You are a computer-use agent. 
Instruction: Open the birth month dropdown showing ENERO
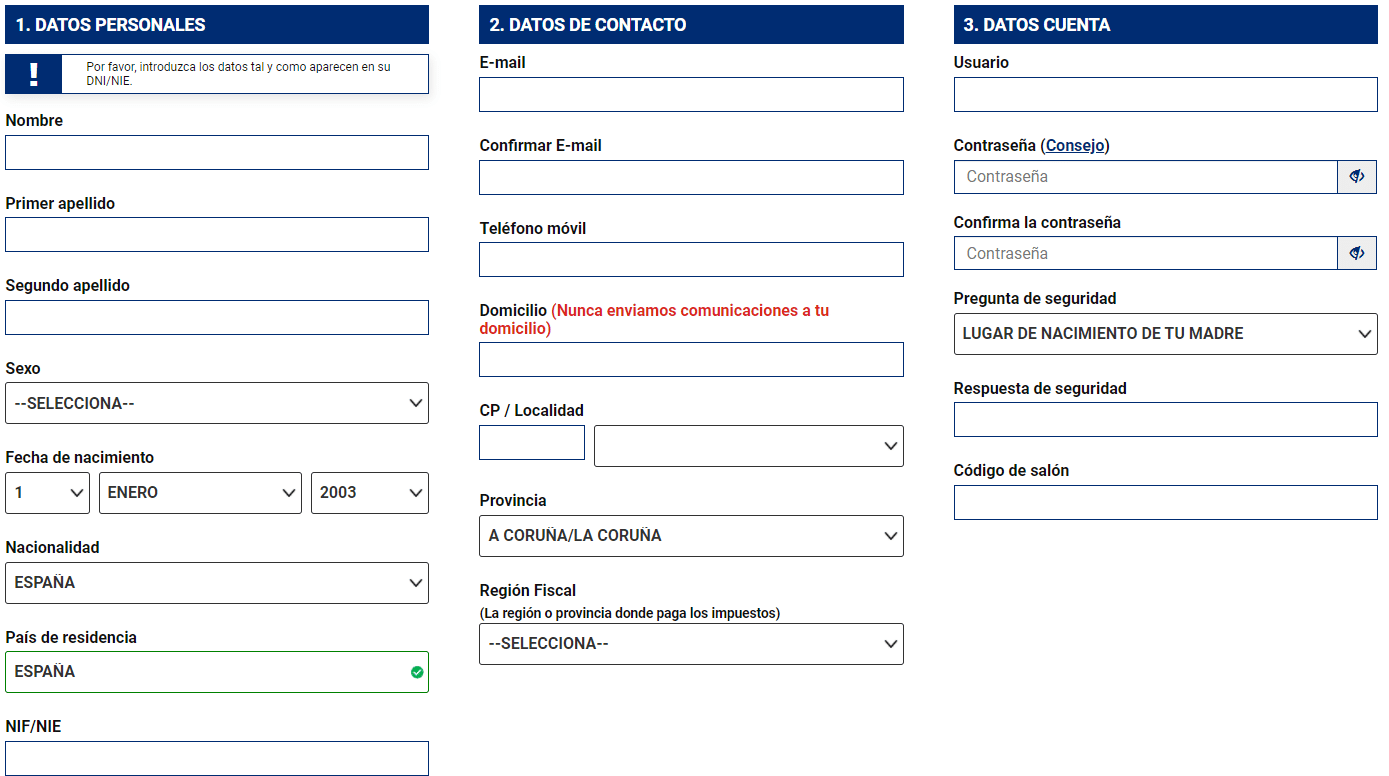200,493
